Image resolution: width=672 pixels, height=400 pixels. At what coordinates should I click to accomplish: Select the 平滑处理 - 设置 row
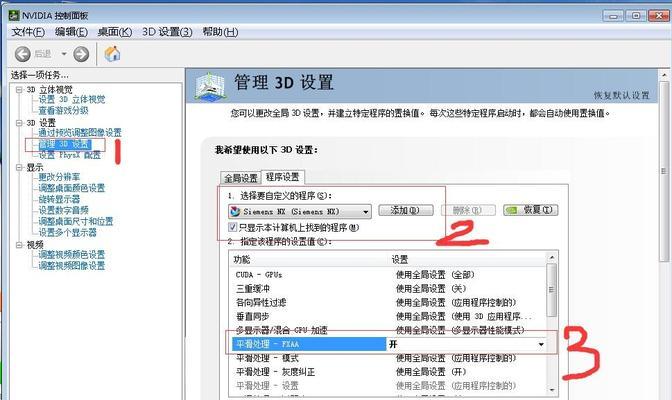pyautogui.click(x=388, y=386)
